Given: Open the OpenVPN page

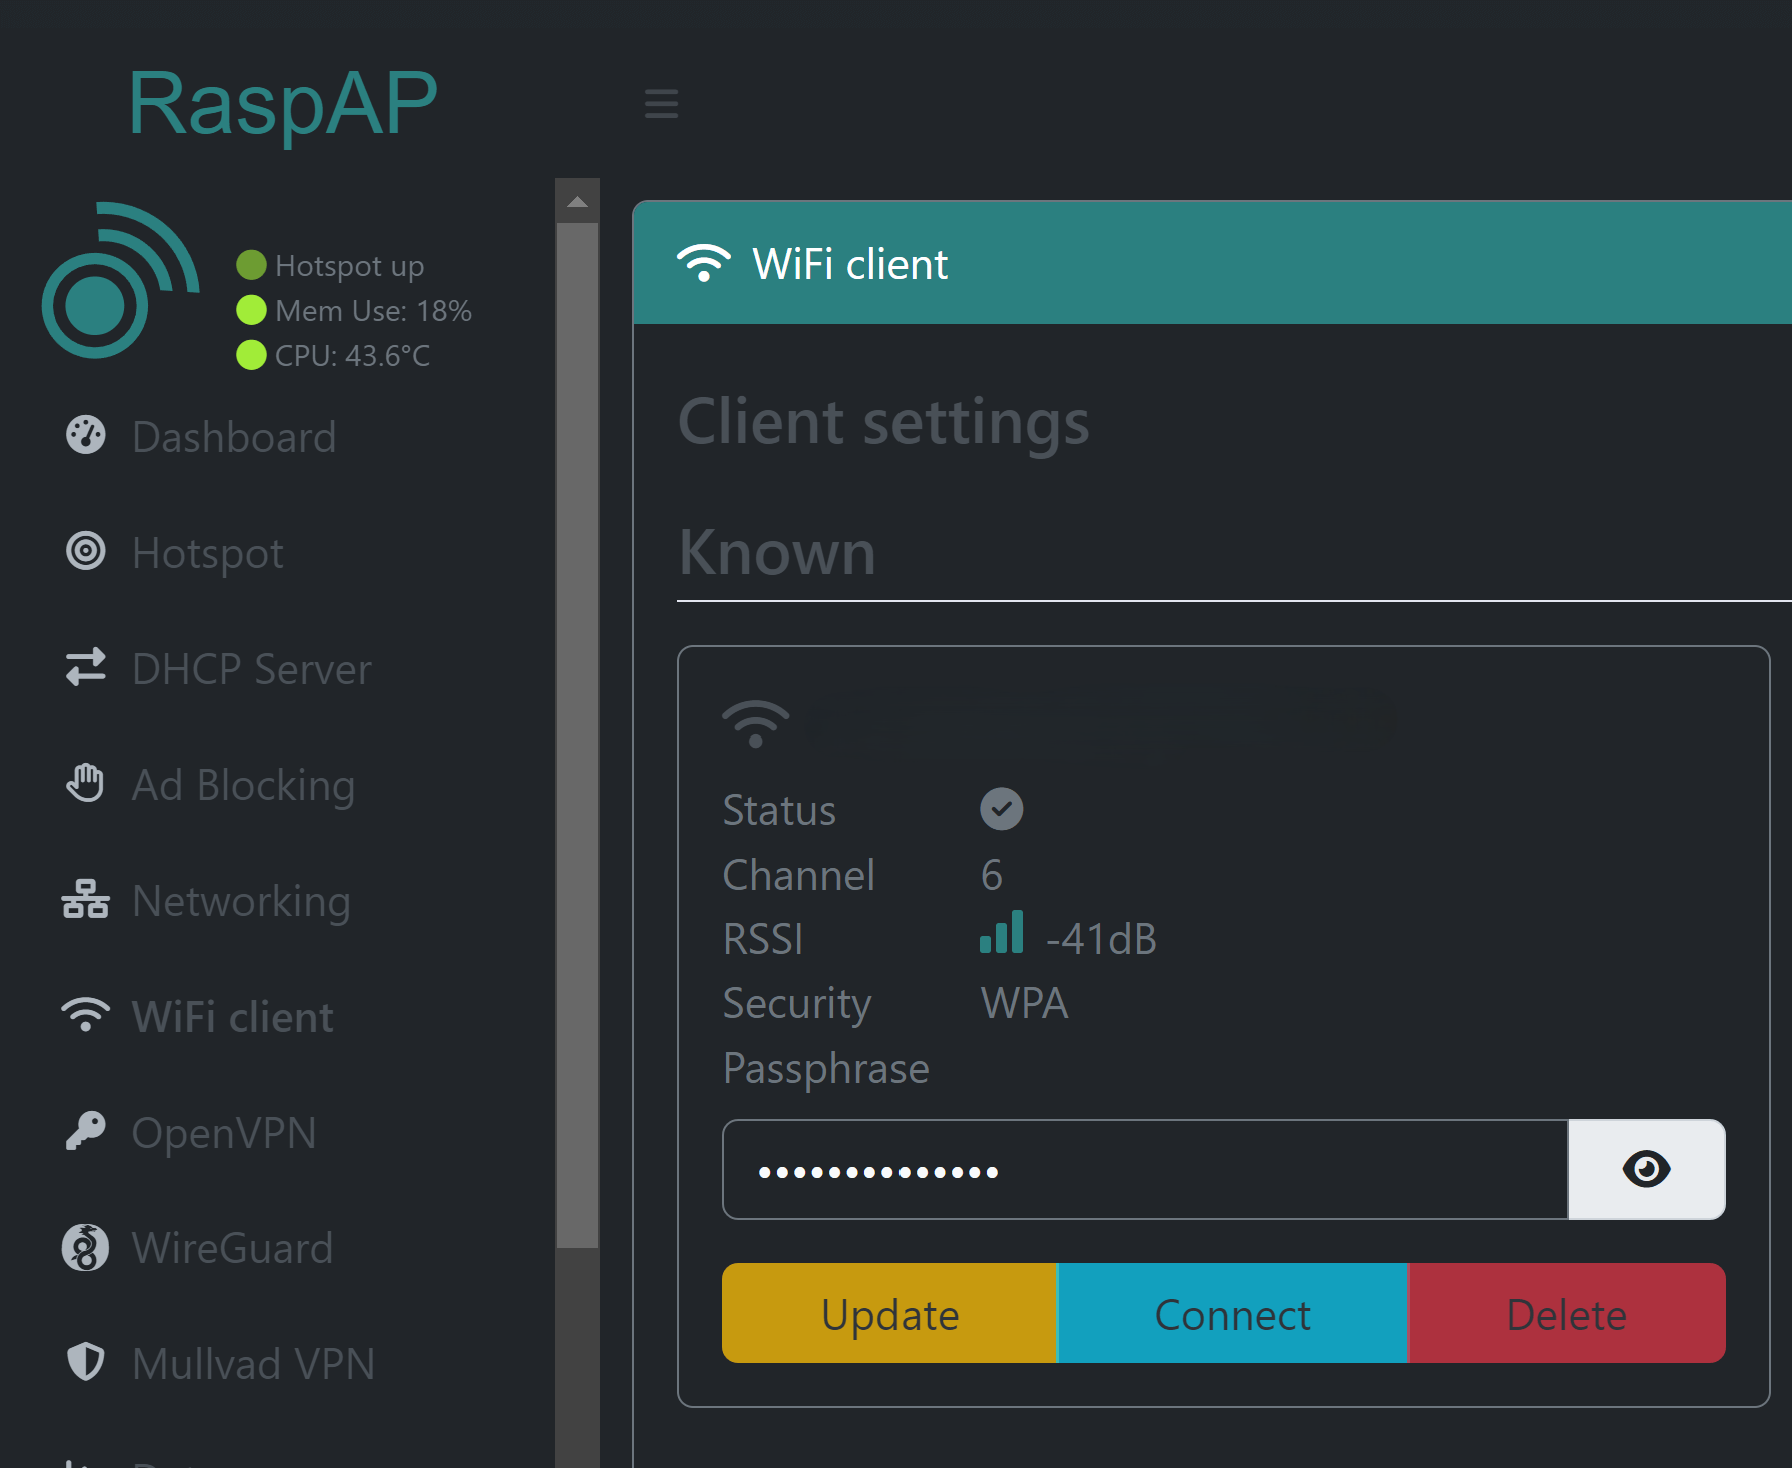Looking at the screenshot, I should coord(224,1133).
